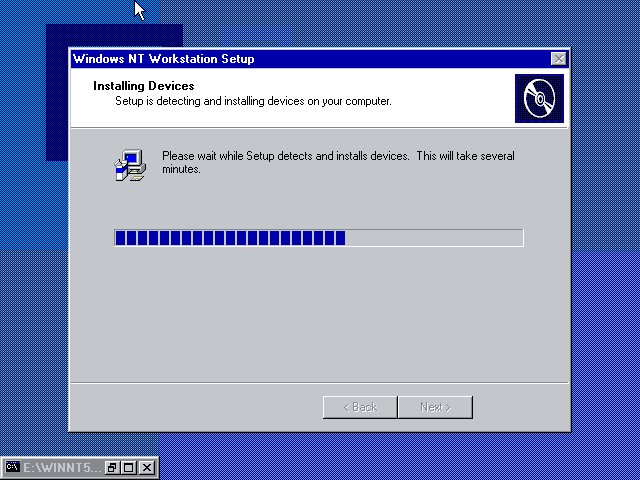Click the empty gray area below progress bar

pyautogui.click(x=320, y=310)
